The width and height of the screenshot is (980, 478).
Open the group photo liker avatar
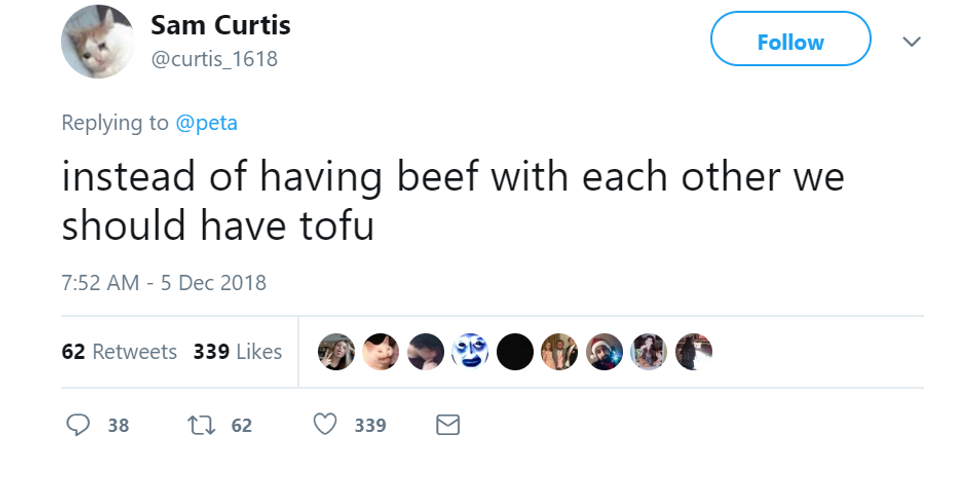(560, 352)
